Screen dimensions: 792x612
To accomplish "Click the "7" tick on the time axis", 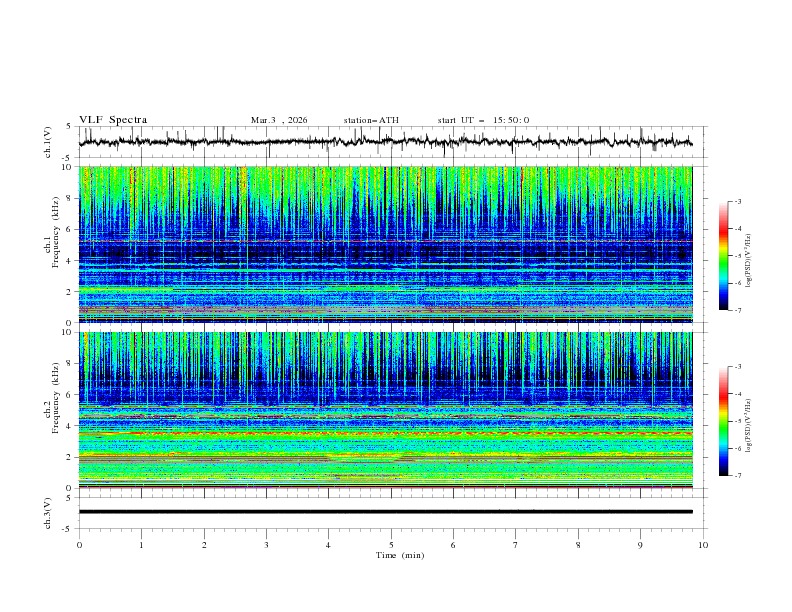I will [516, 545].
